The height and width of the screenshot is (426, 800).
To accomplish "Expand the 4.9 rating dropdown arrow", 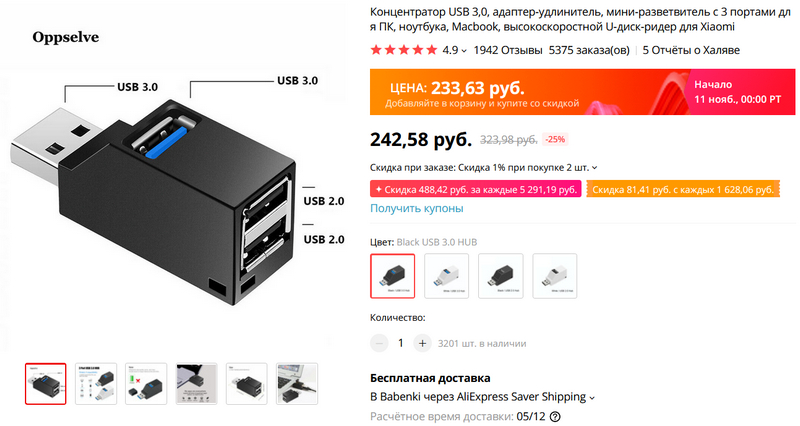I will [464, 51].
